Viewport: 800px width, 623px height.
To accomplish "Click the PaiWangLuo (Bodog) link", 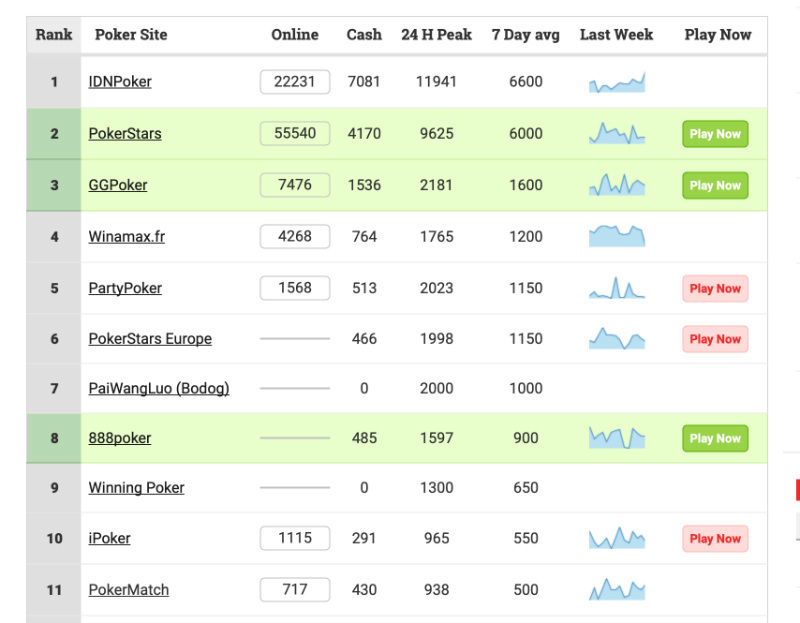I will tap(158, 387).
